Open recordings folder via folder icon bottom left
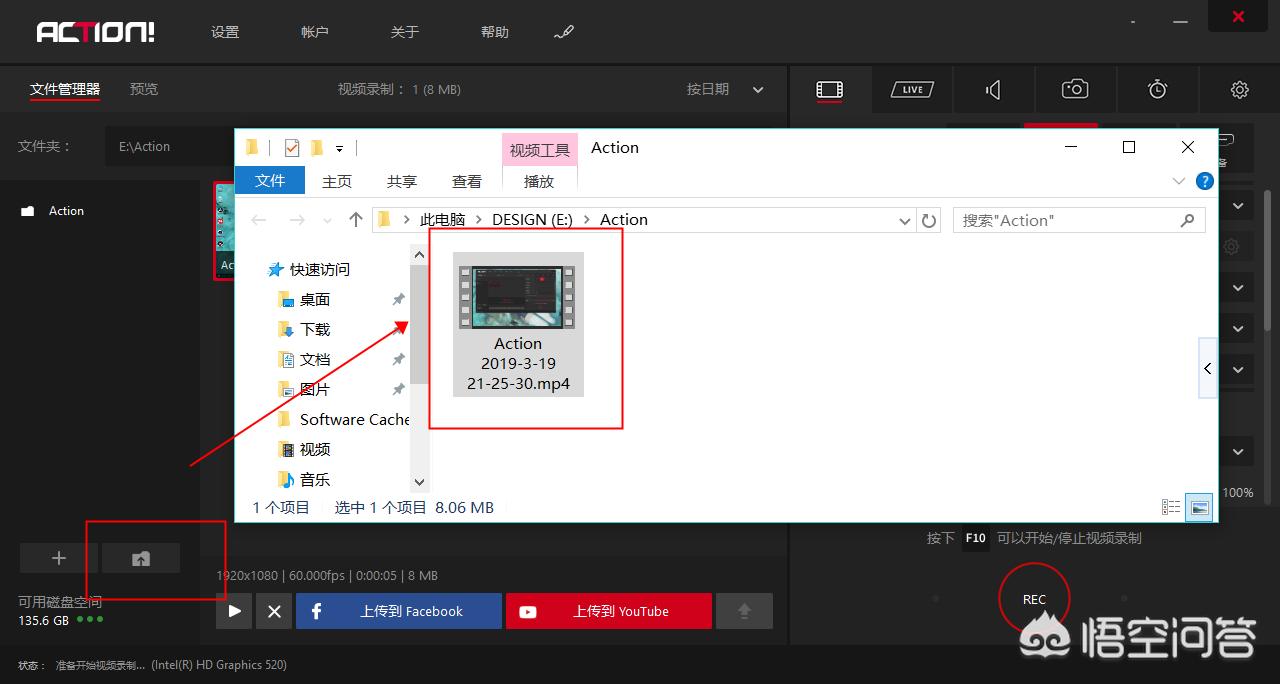The height and width of the screenshot is (684, 1280). pos(140,558)
